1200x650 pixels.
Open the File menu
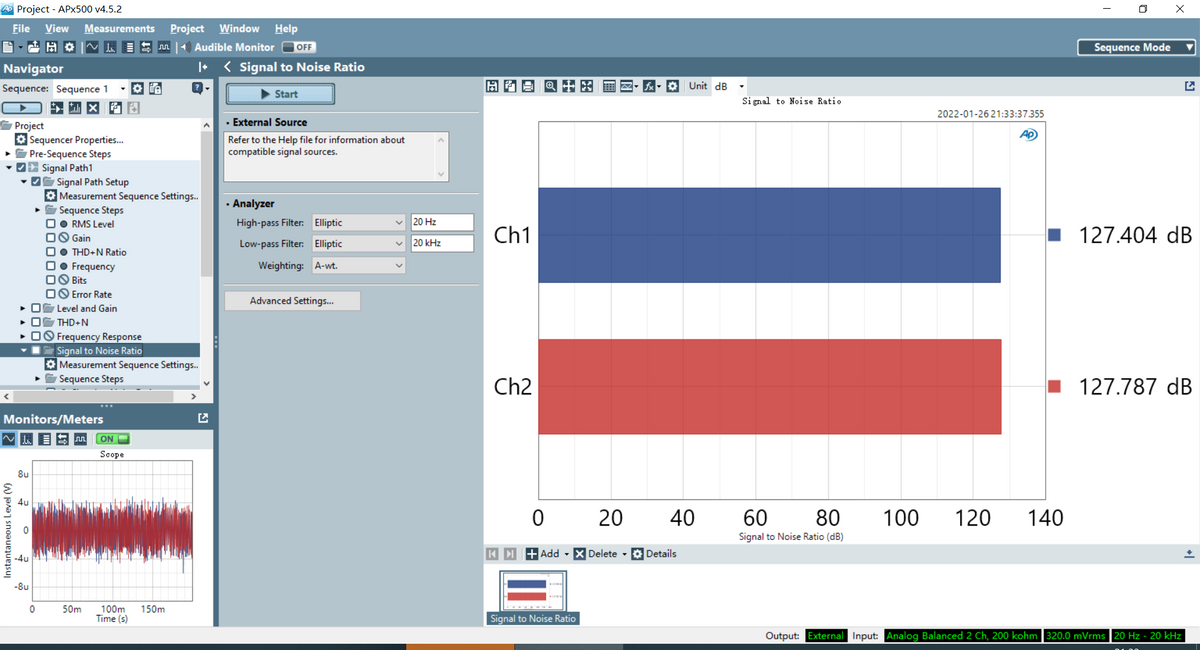(21, 28)
